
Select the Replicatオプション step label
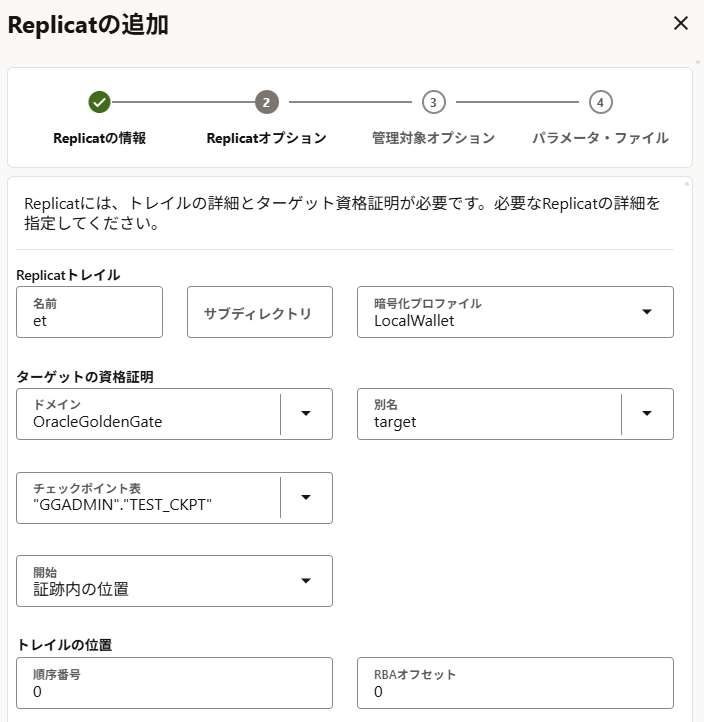pyautogui.click(x=266, y=138)
